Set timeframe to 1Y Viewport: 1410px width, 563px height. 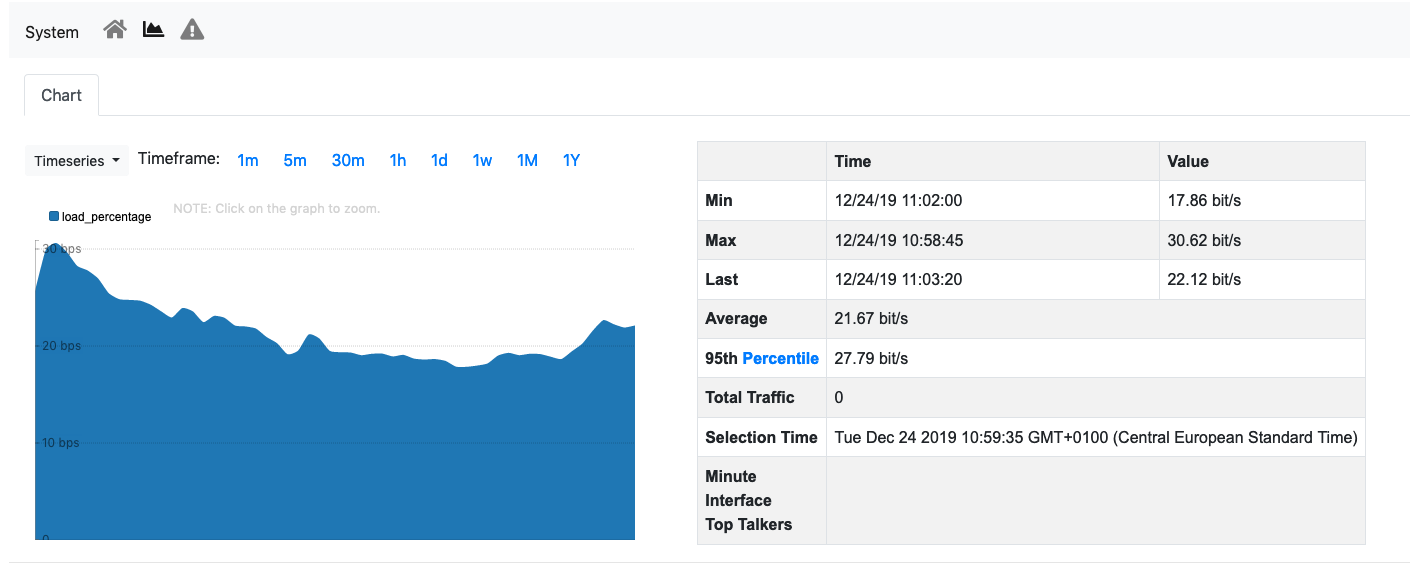(571, 160)
